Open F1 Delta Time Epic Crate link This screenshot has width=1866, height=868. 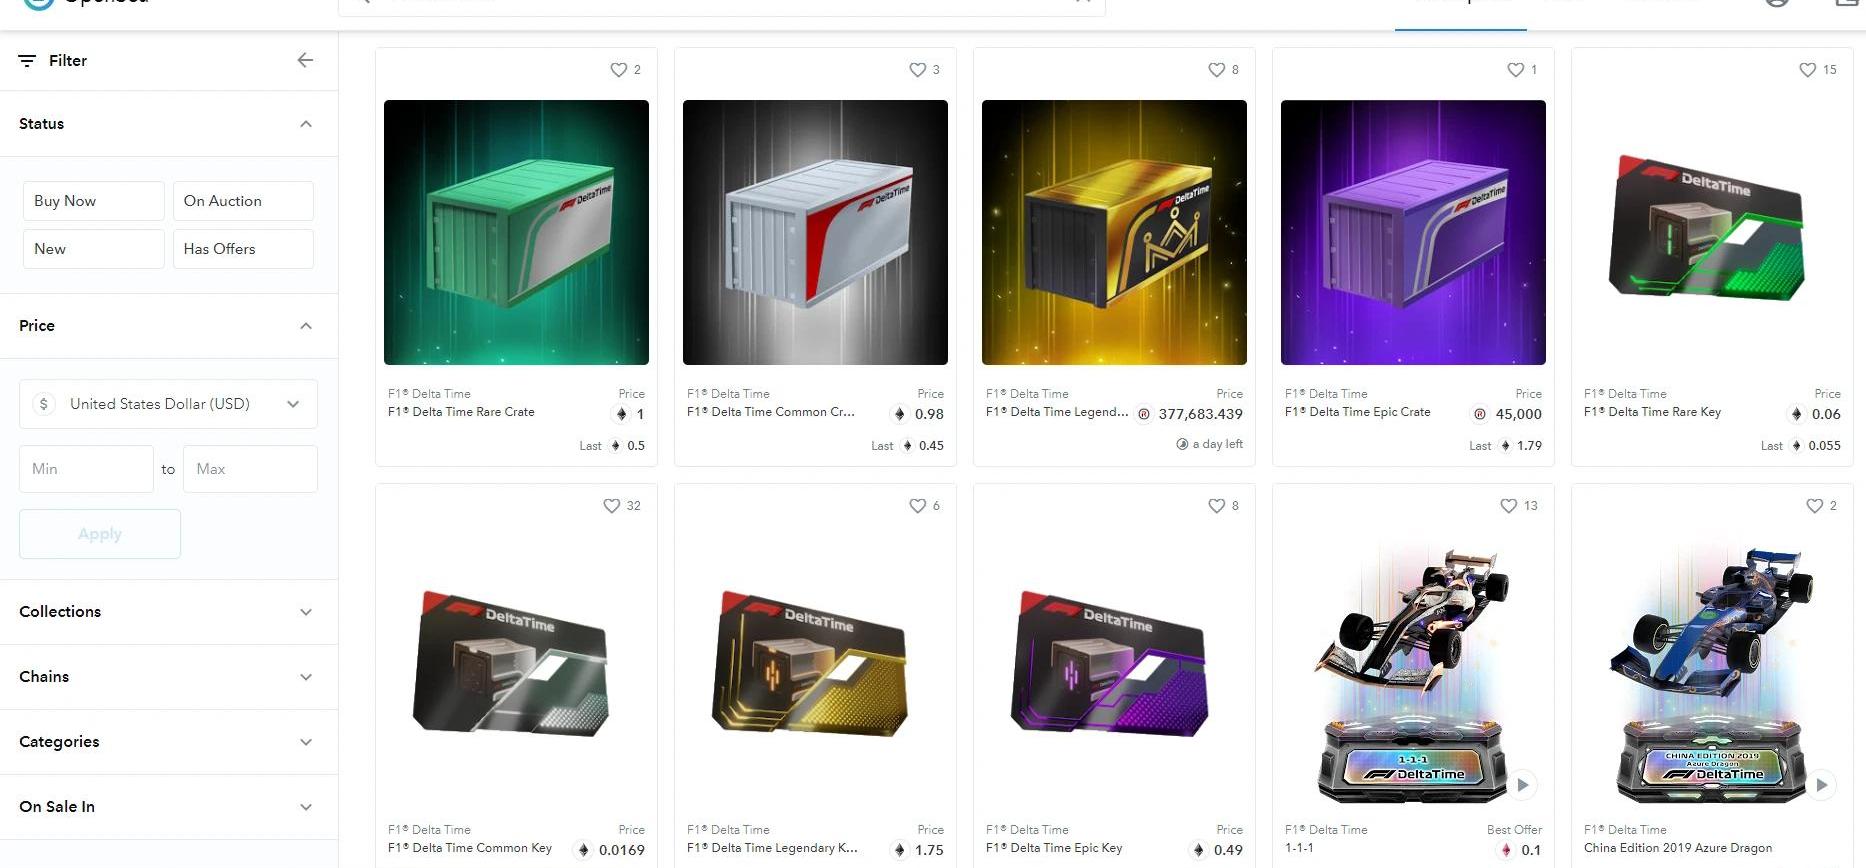coord(1357,412)
